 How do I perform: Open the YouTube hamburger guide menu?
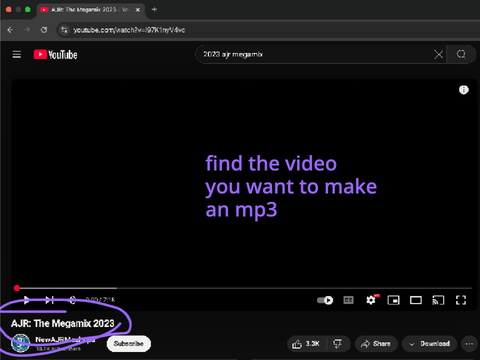click(17, 54)
